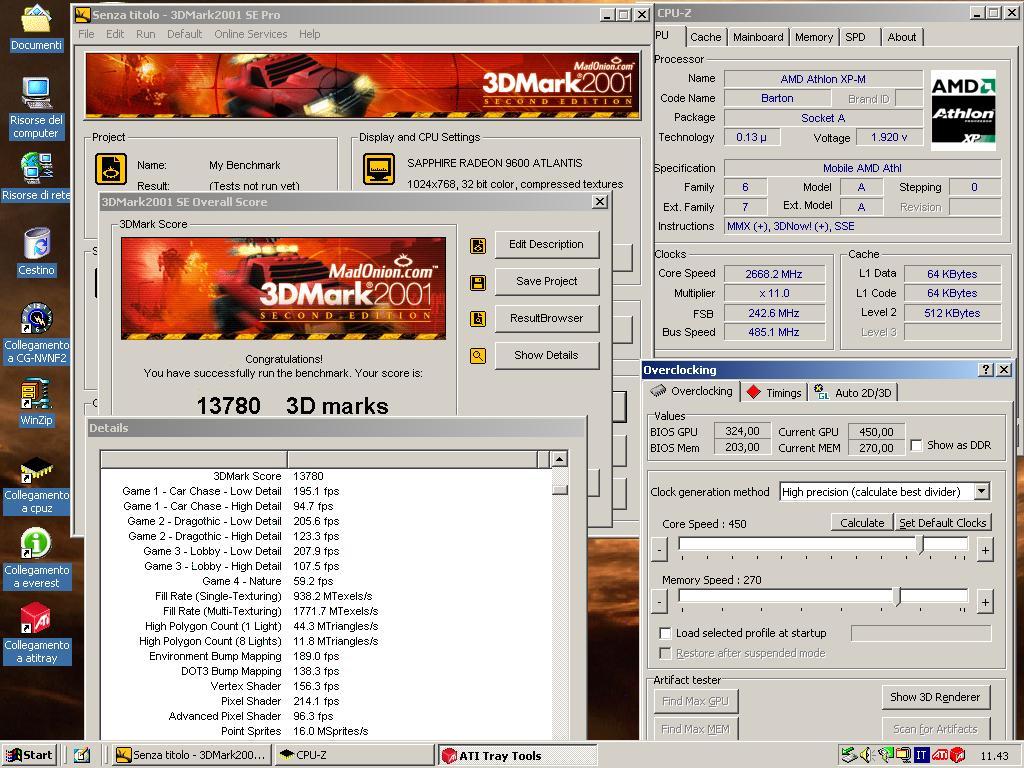The width and height of the screenshot is (1024, 768).
Task: Click the Details list scroll-up arrow
Action: (x=559, y=459)
